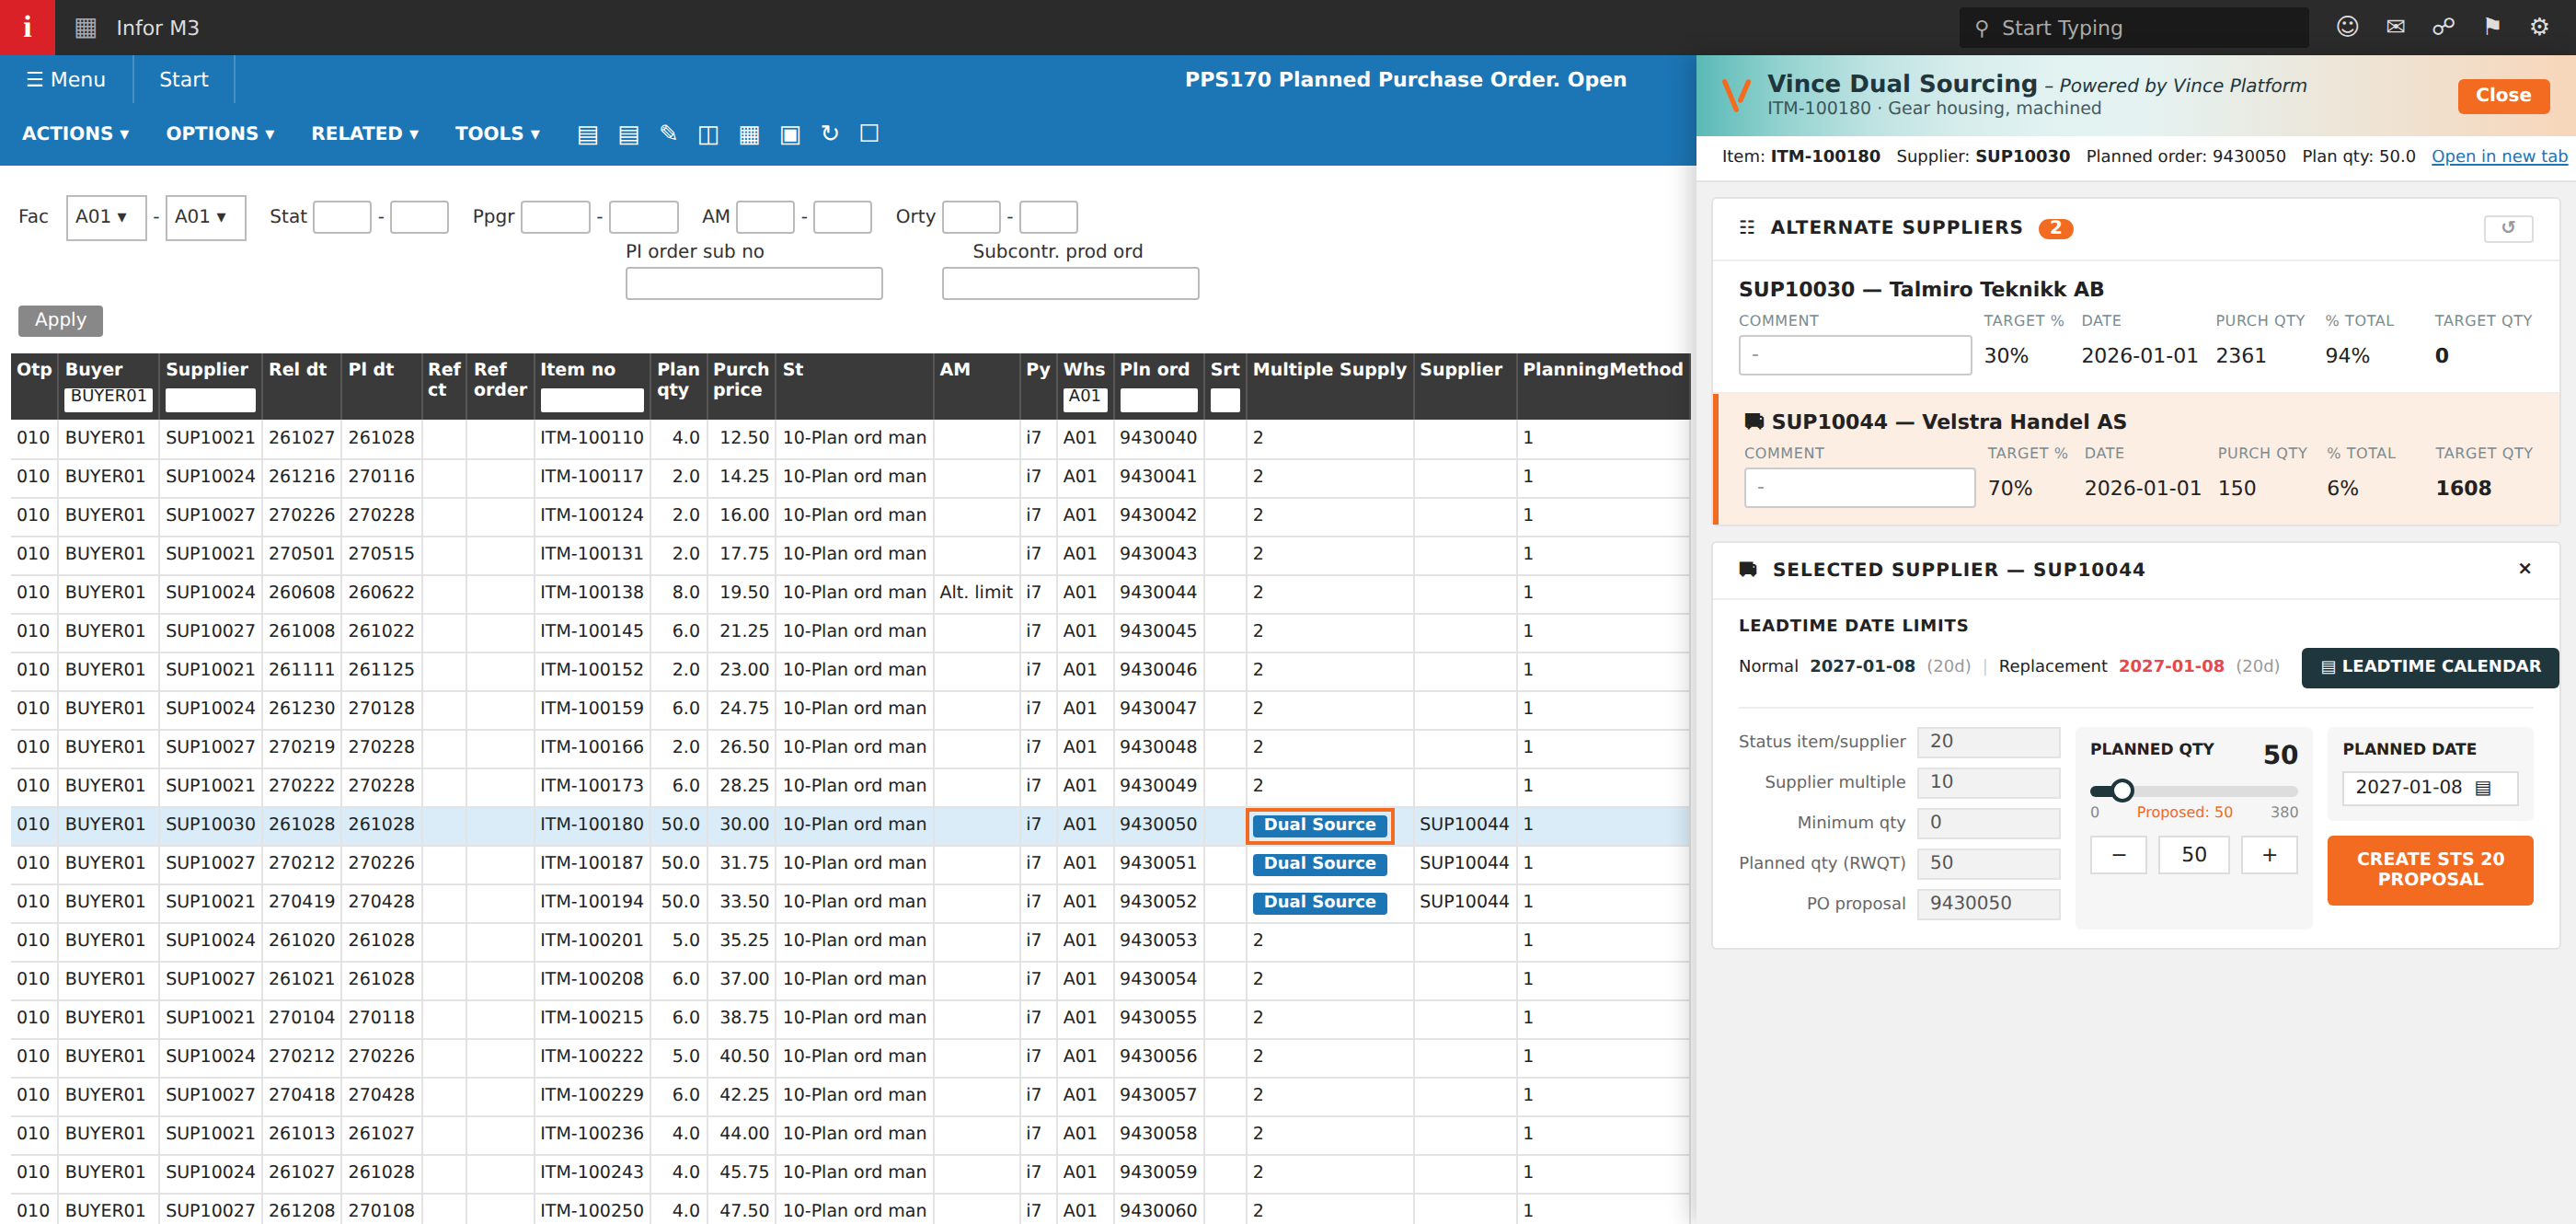Image resolution: width=2576 pixels, height=1224 pixels.
Task: Click comment field for SUP10044 Velstra Handel
Action: coord(1860,488)
